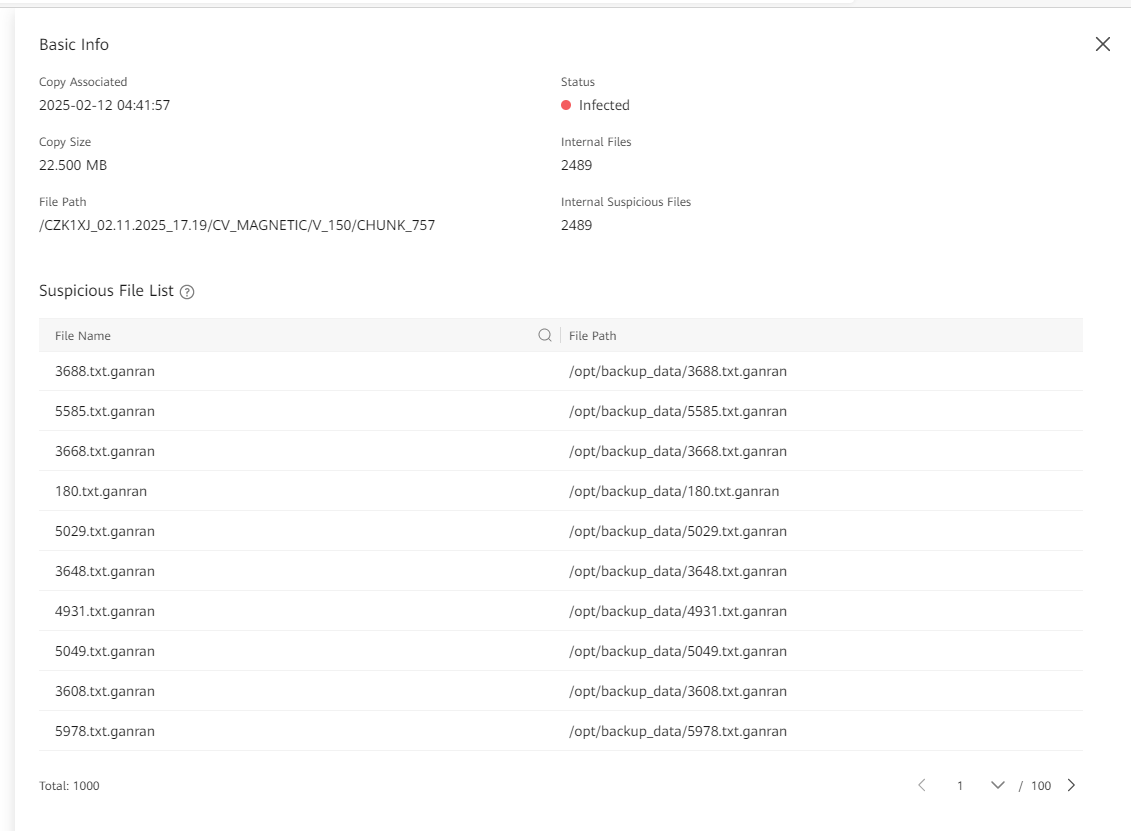Go to the previous page arrow

[922, 785]
